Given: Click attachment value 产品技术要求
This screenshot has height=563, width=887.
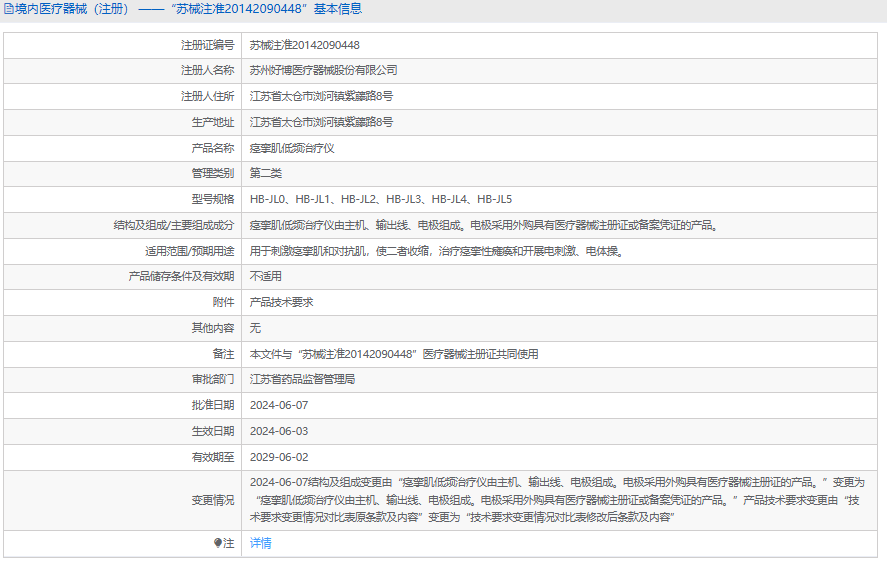Looking at the screenshot, I should (x=281, y=302).
